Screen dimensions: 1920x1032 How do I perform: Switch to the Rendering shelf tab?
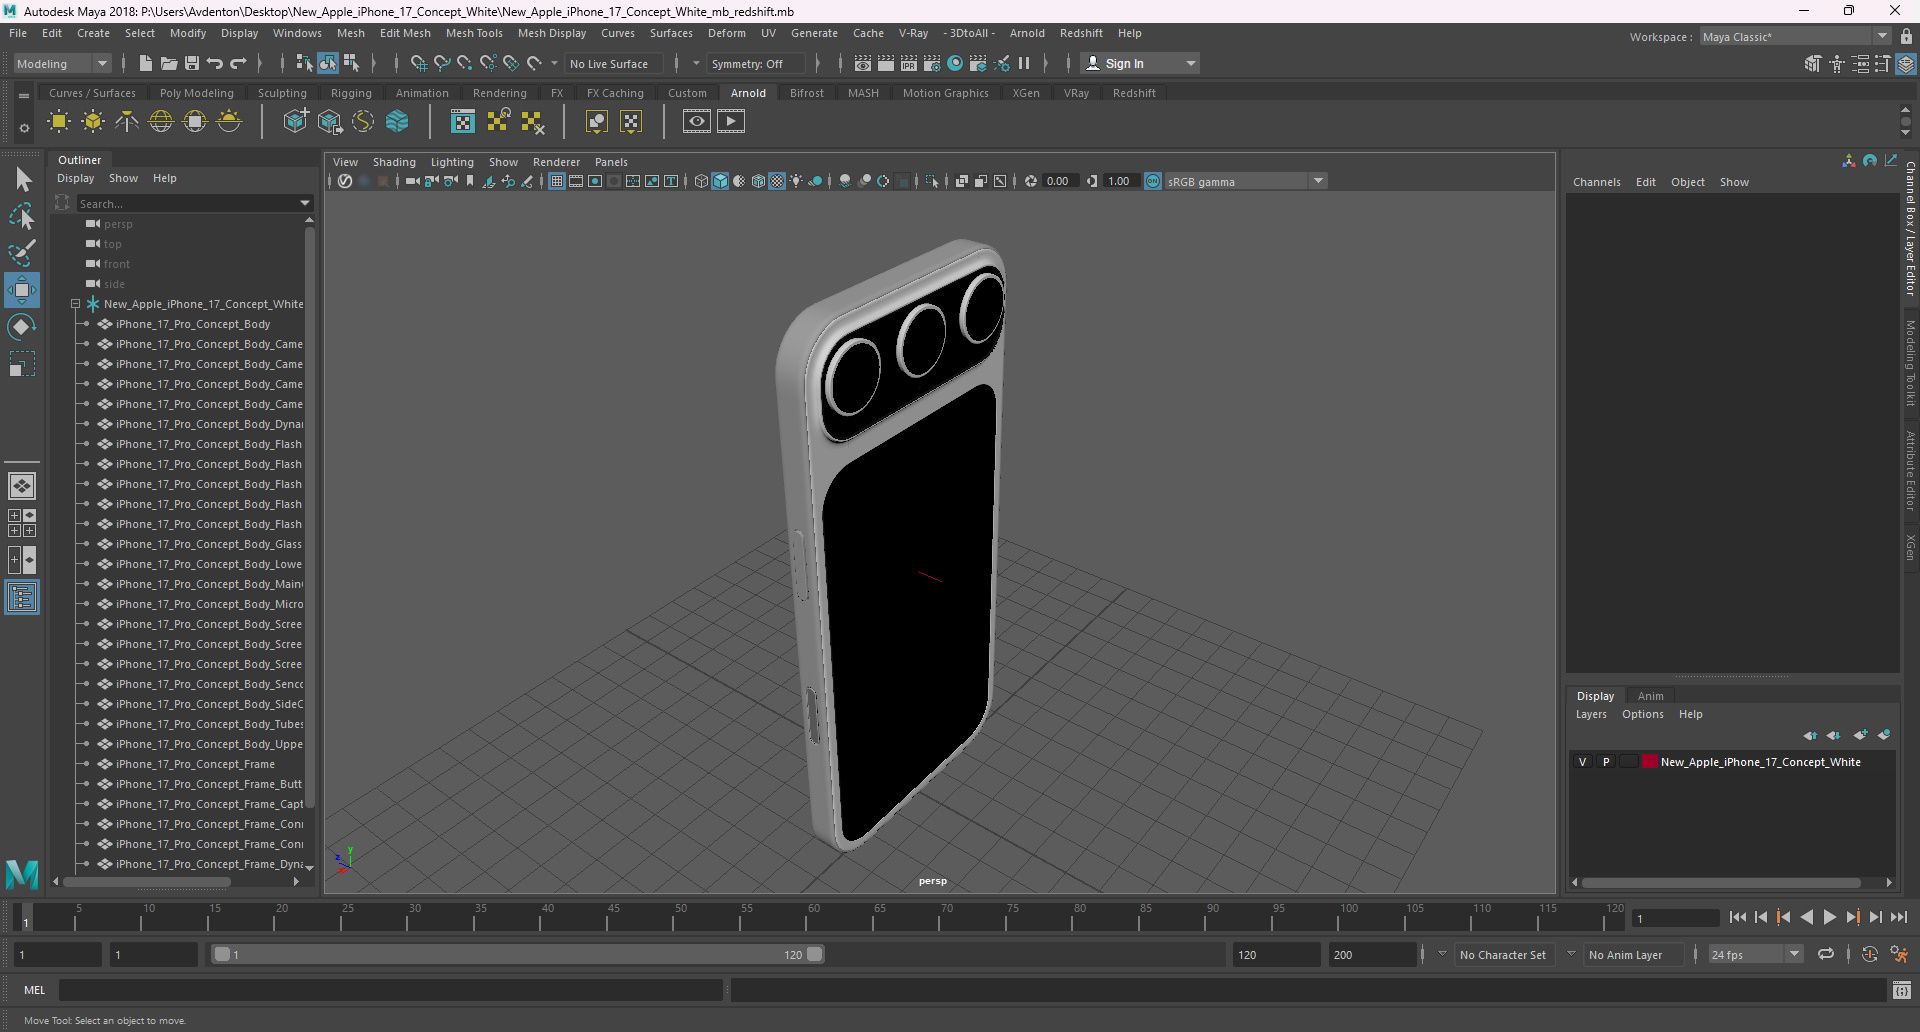tap(500, 93)
